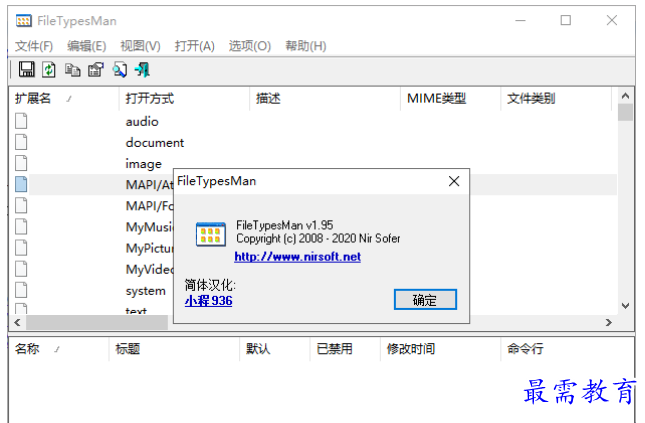Select the system row text
The image size is (645, 423).
coord(145,291)
